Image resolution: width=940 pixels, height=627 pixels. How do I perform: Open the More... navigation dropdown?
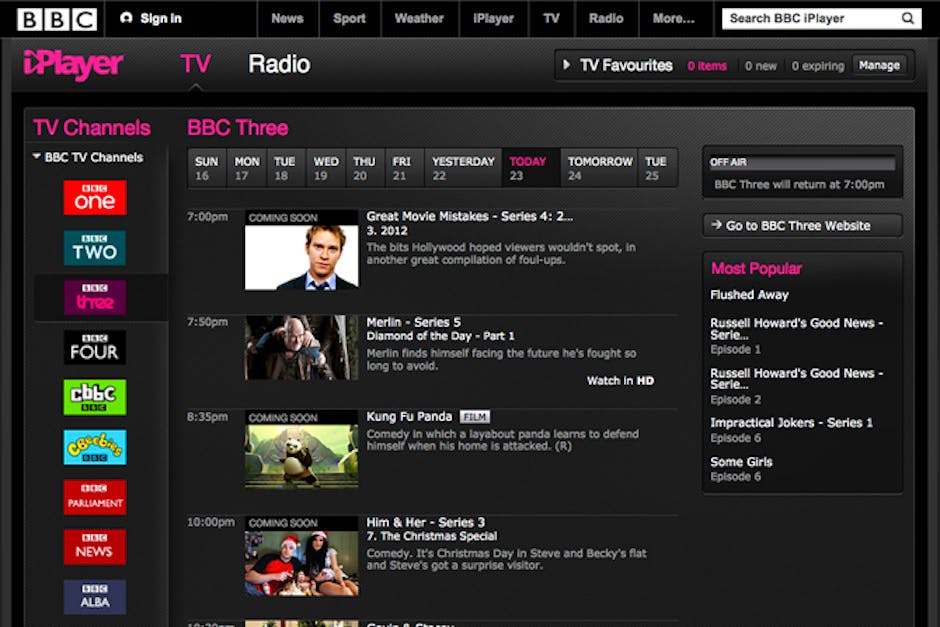(673, 18)
